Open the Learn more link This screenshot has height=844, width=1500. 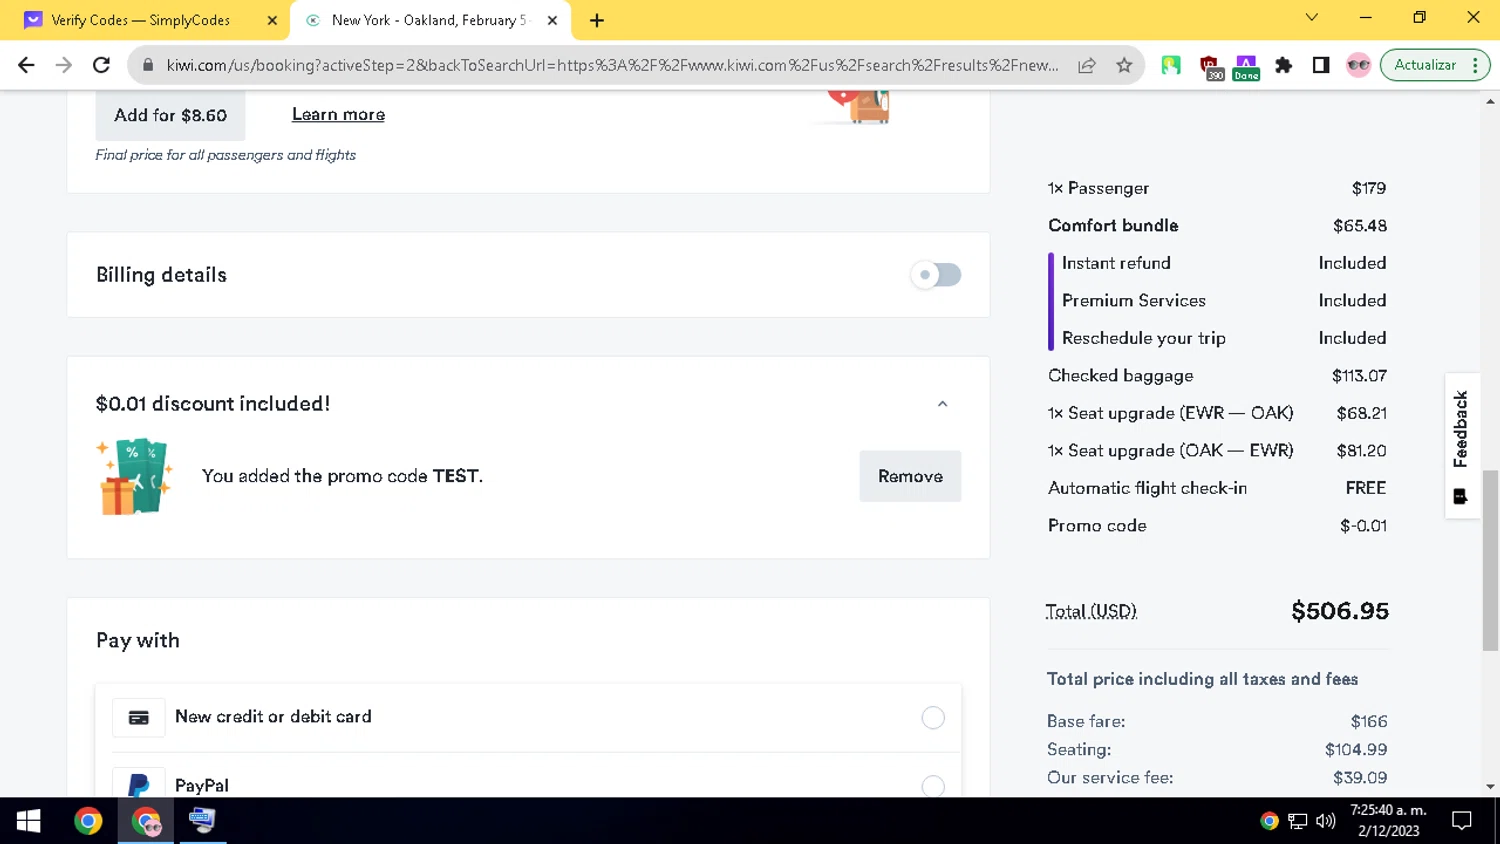[x=338, y=114]
